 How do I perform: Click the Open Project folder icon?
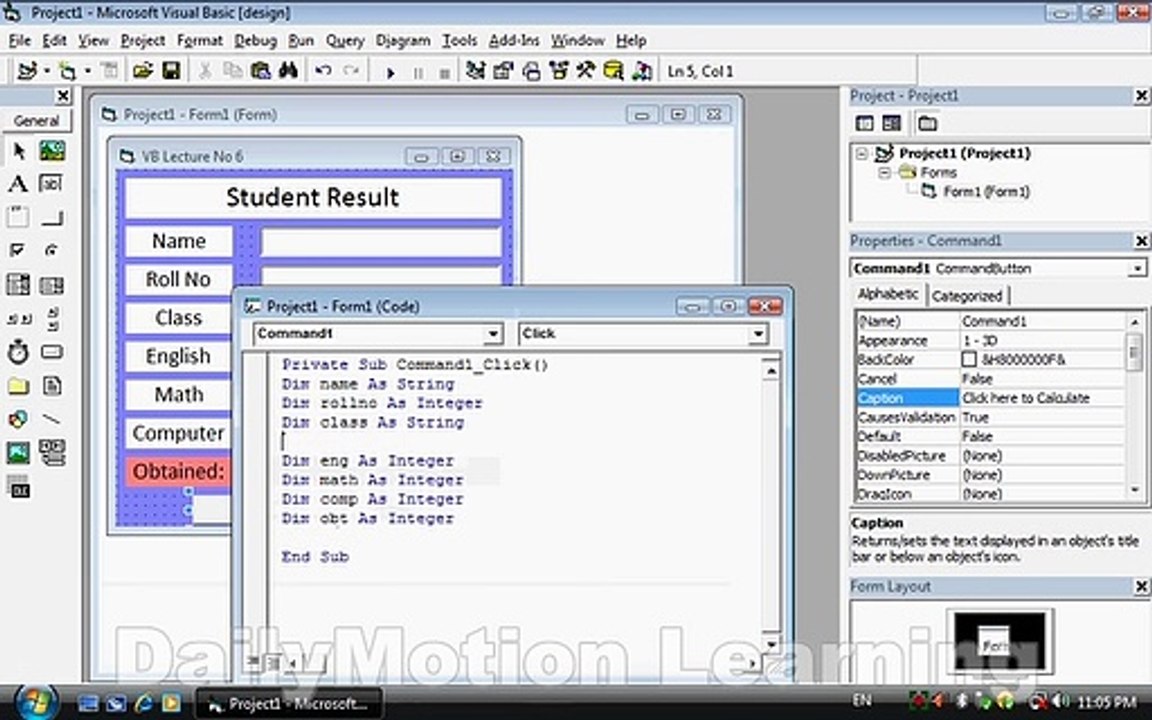pos(143,71)
